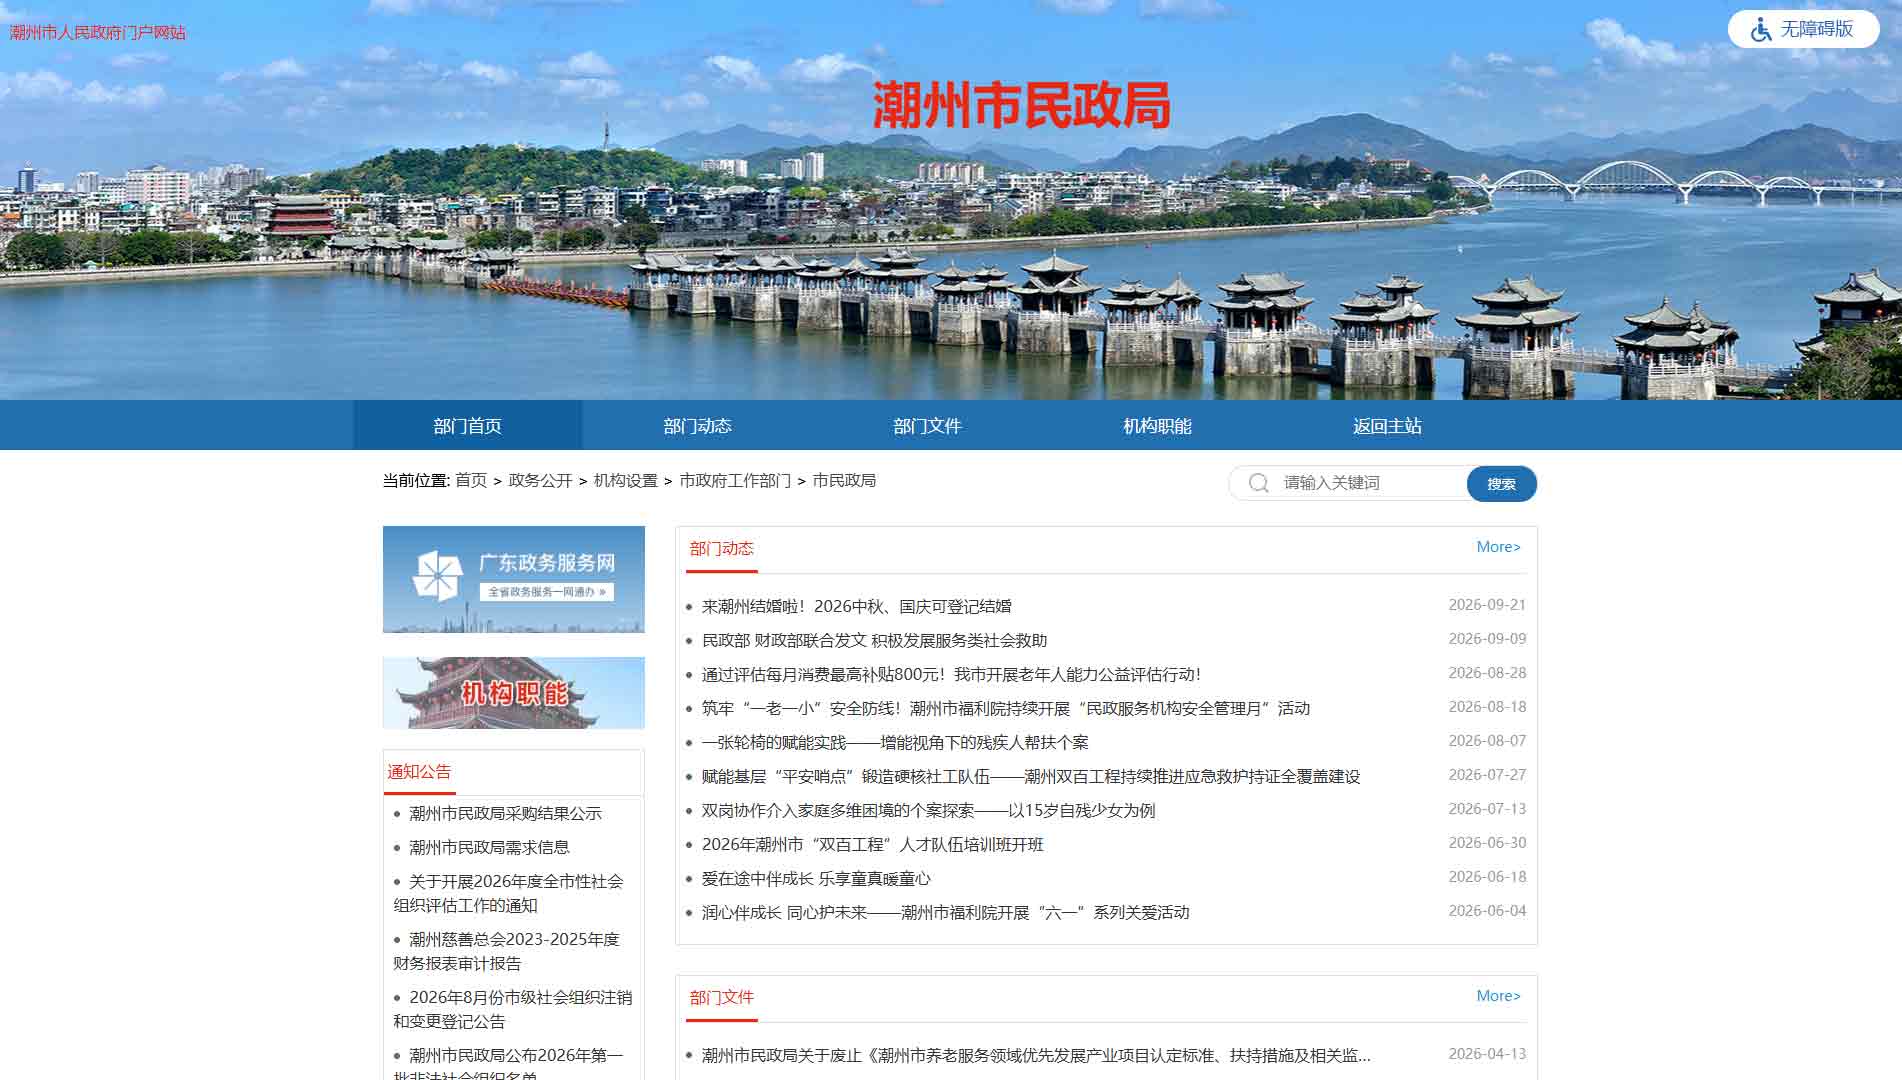The height and width of the screenshot is (1080, 1902).
Task: Click 市民政局 in the breadcrumb
Action: click(x=844, y=481)
